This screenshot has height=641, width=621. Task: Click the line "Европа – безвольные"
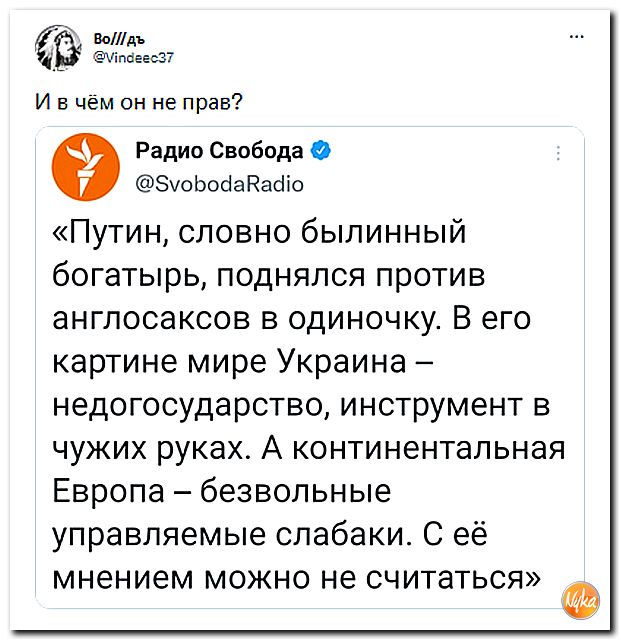pos(222,491)
